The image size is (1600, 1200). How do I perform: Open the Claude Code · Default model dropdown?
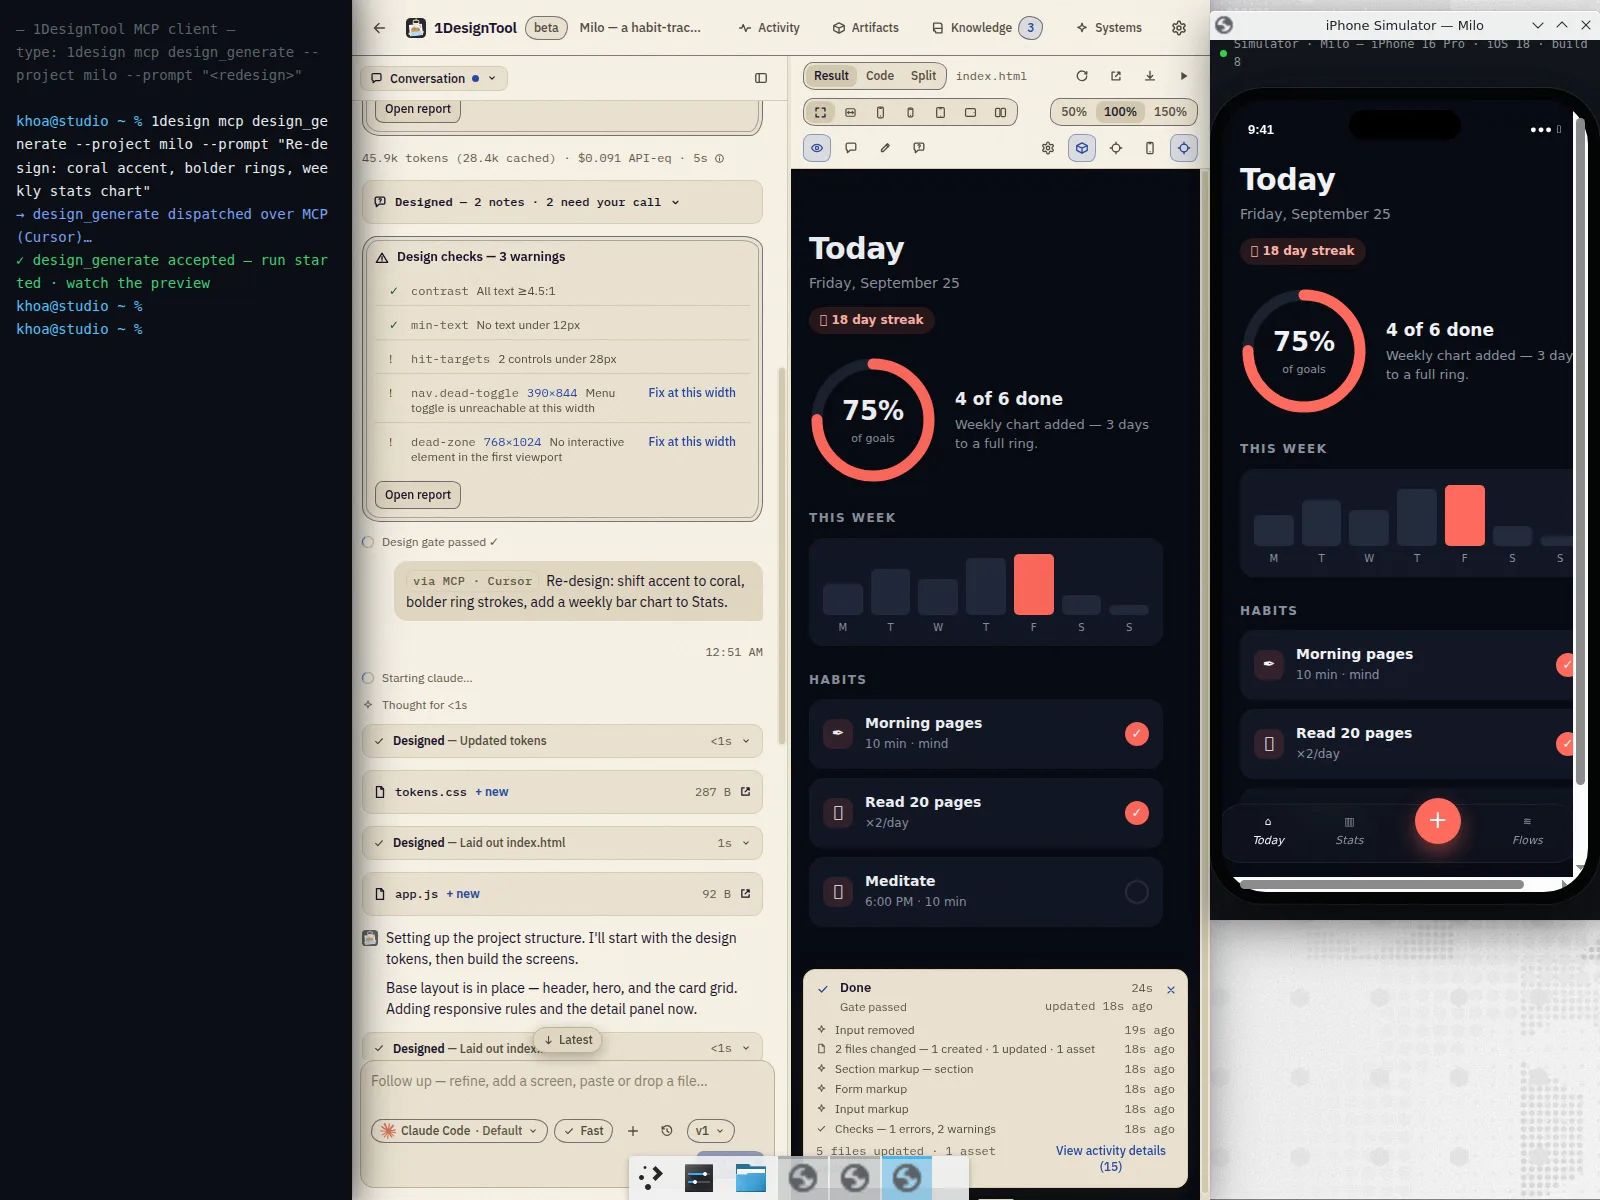[x=459, y=1131]
